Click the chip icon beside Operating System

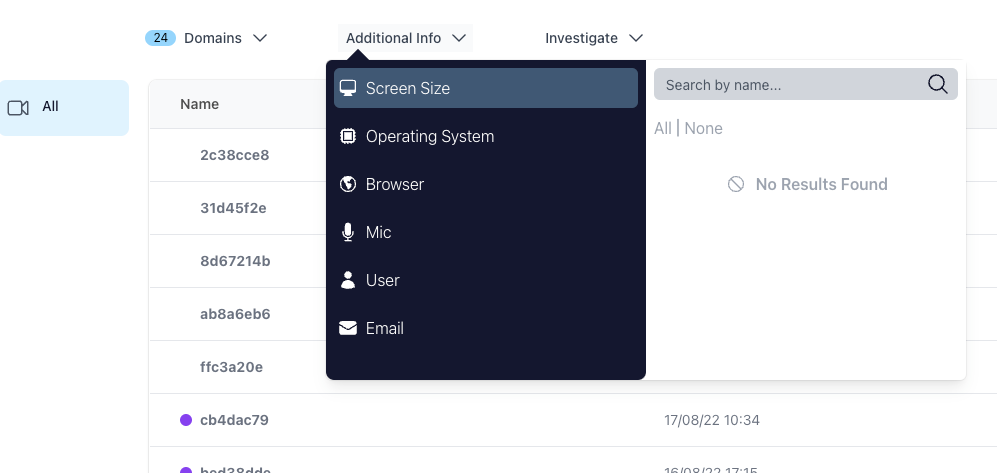[348, 136]
